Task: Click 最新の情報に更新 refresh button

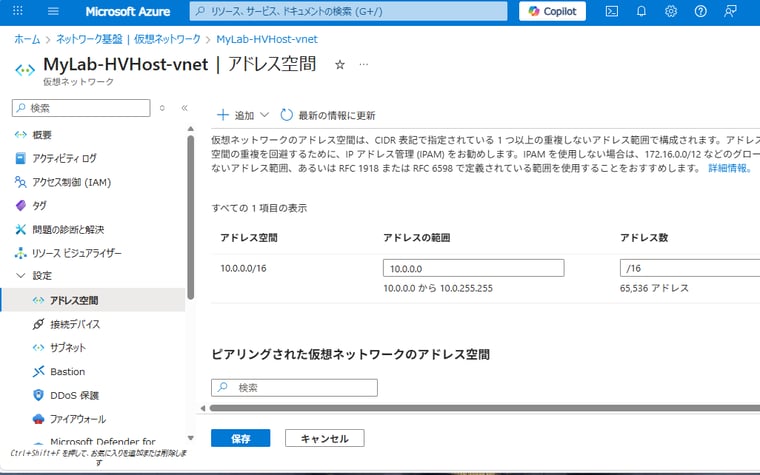Action: [x=328, y=115]
